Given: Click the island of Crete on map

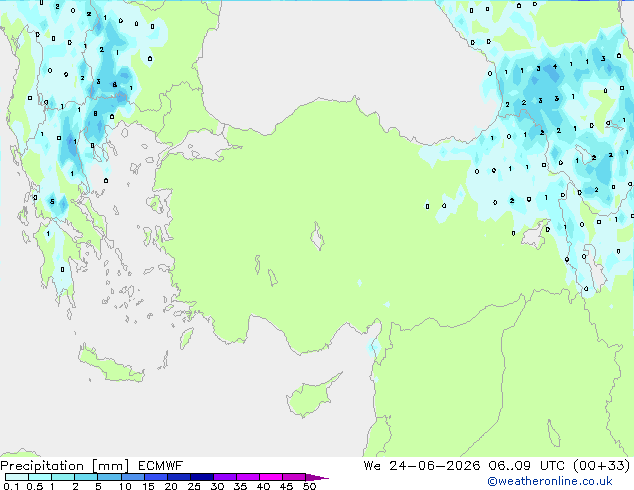Looking at the screenshot, I should pos(110,364).
